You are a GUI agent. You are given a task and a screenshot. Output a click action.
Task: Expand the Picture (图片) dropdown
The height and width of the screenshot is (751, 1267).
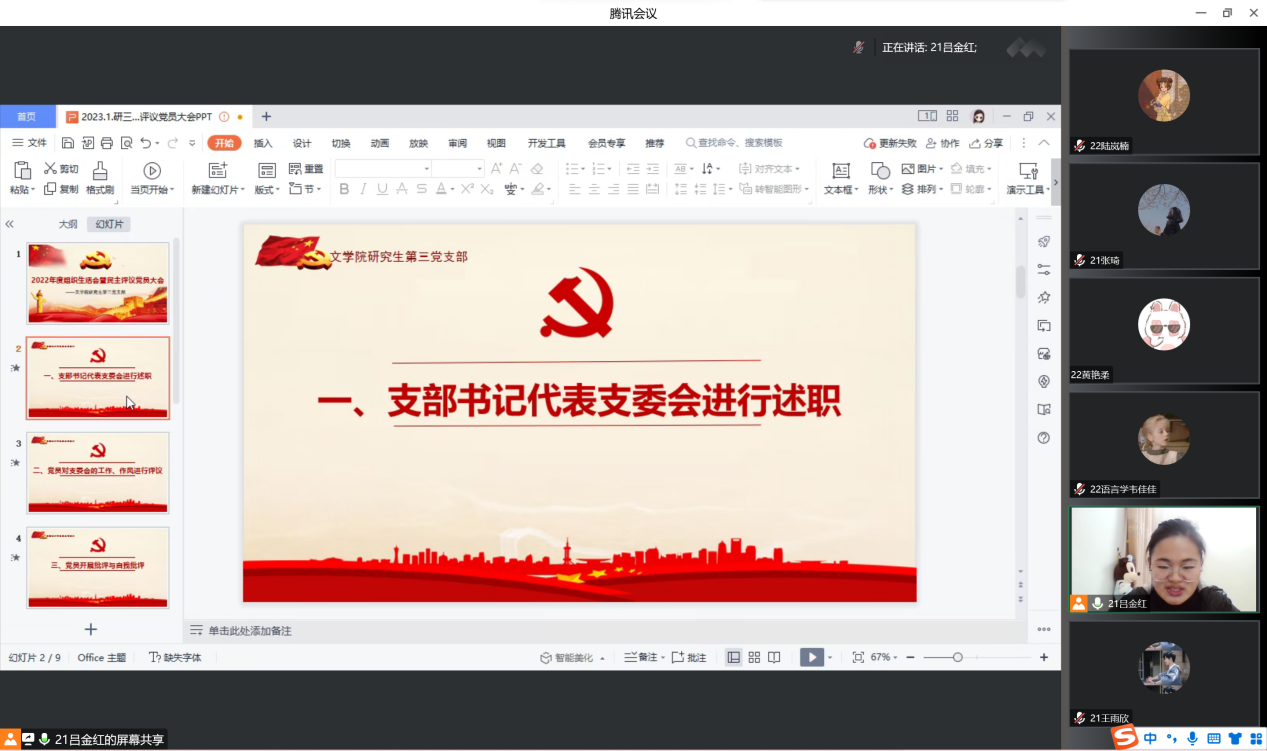click(922, 169)
